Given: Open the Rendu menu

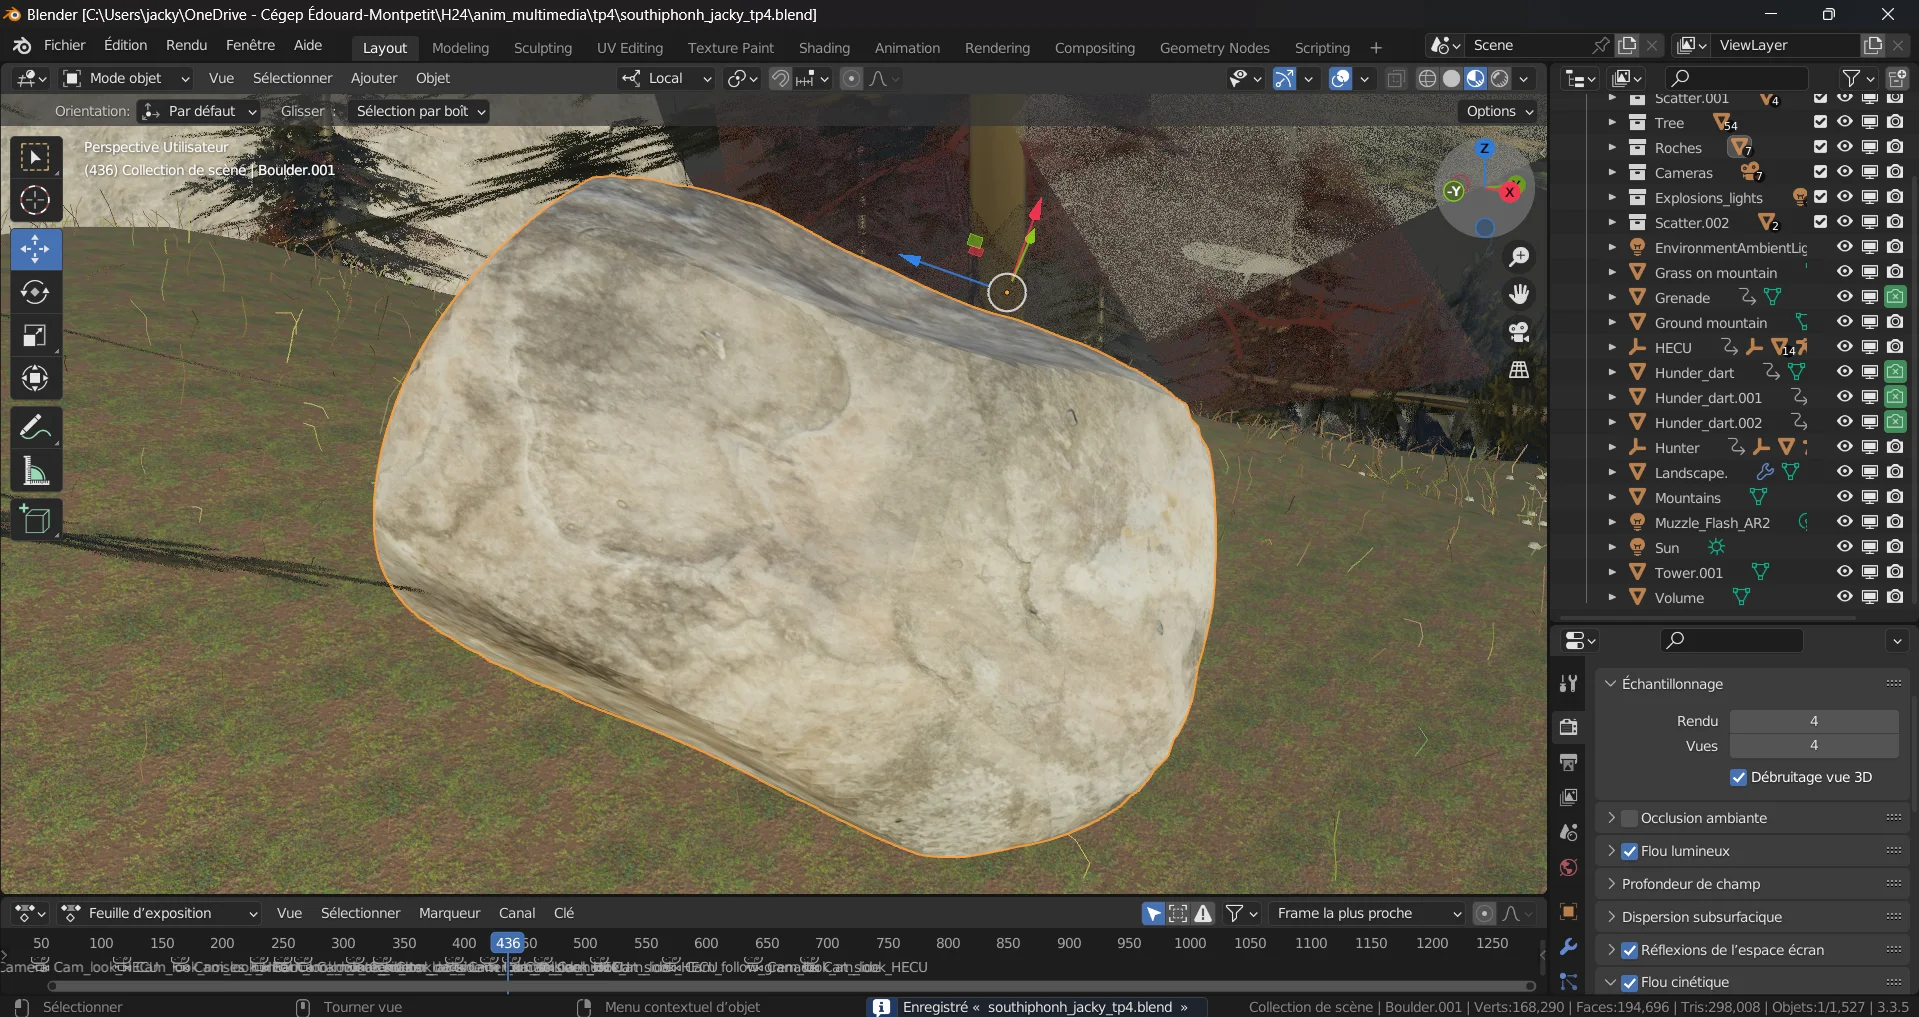Looking at the screenshot, I should (186, 45).
